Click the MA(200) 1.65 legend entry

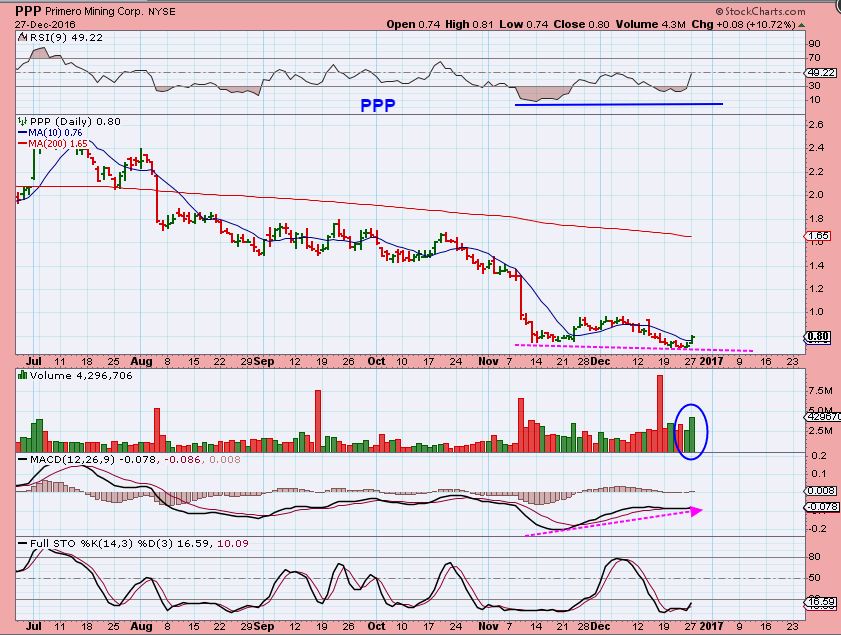57,144
